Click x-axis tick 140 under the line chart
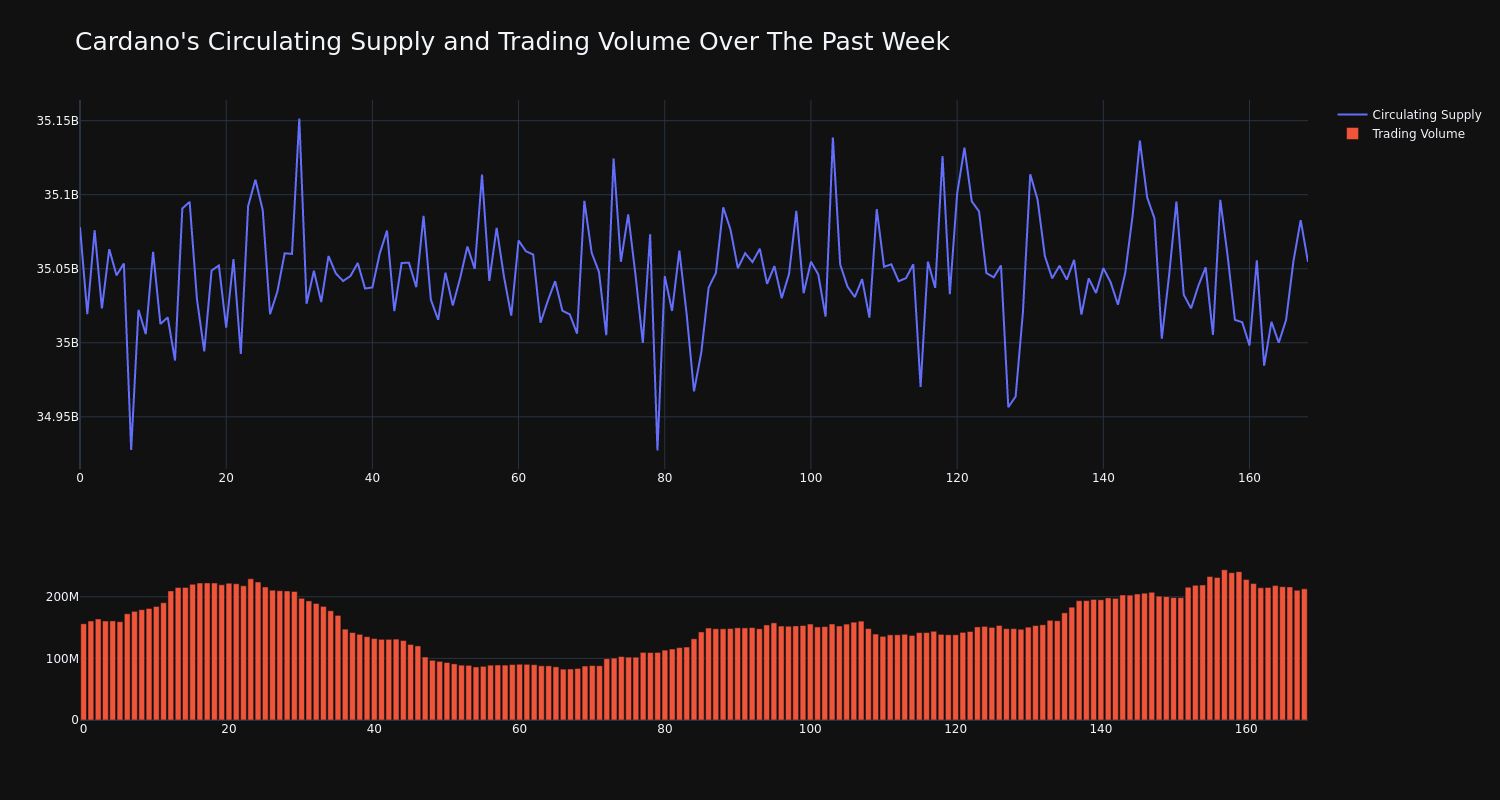 pyautogui.click(x=1103, y=478)
